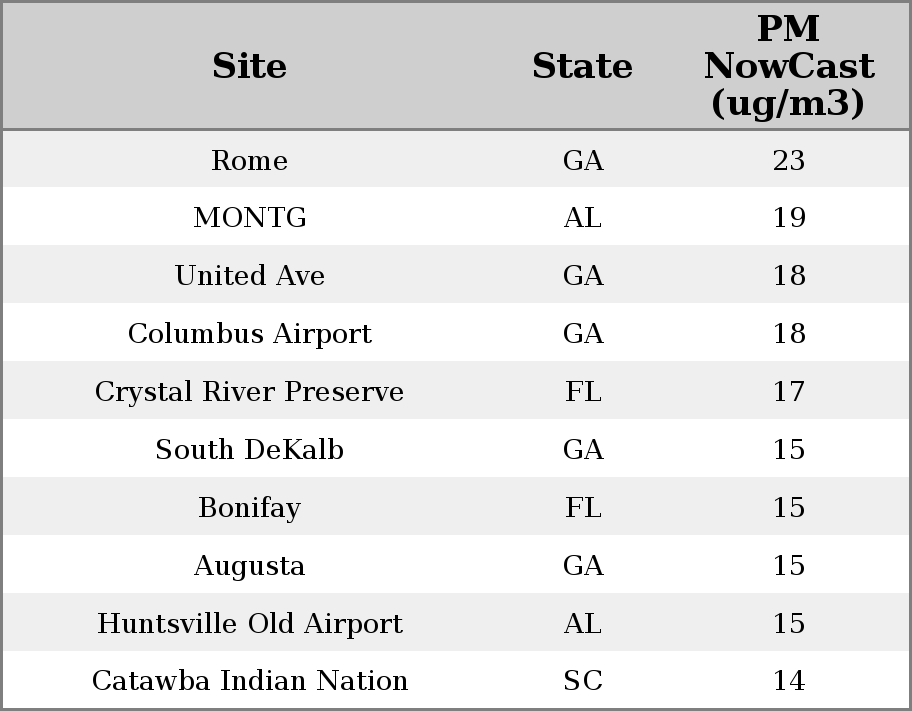912x711 pixels.
Task: Click the Site column header
Action: pos(250,66)
